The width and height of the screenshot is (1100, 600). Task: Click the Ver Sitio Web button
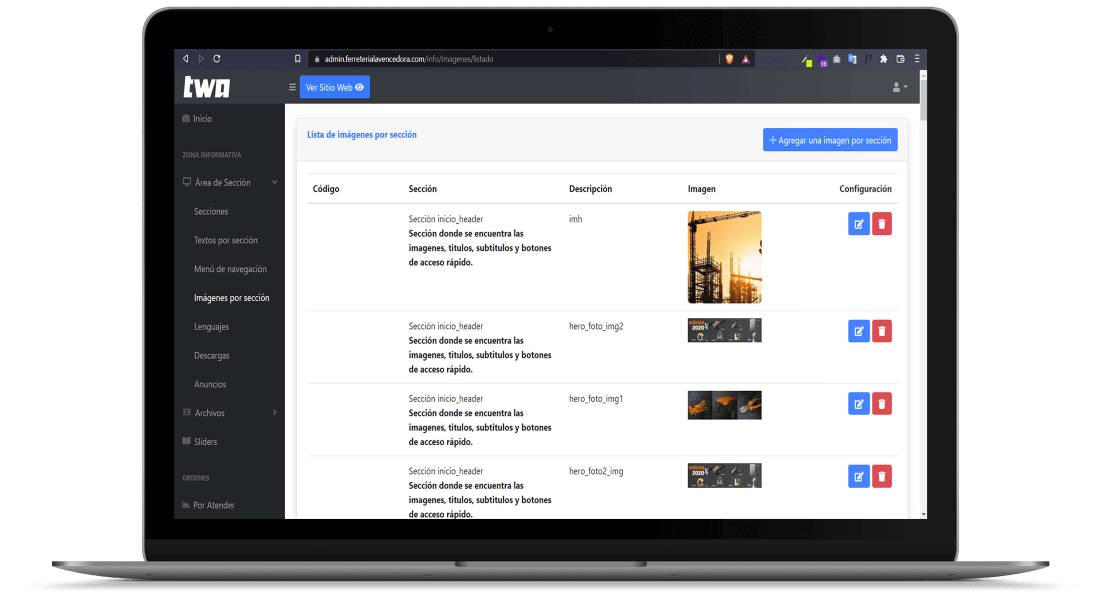(335, 88)
